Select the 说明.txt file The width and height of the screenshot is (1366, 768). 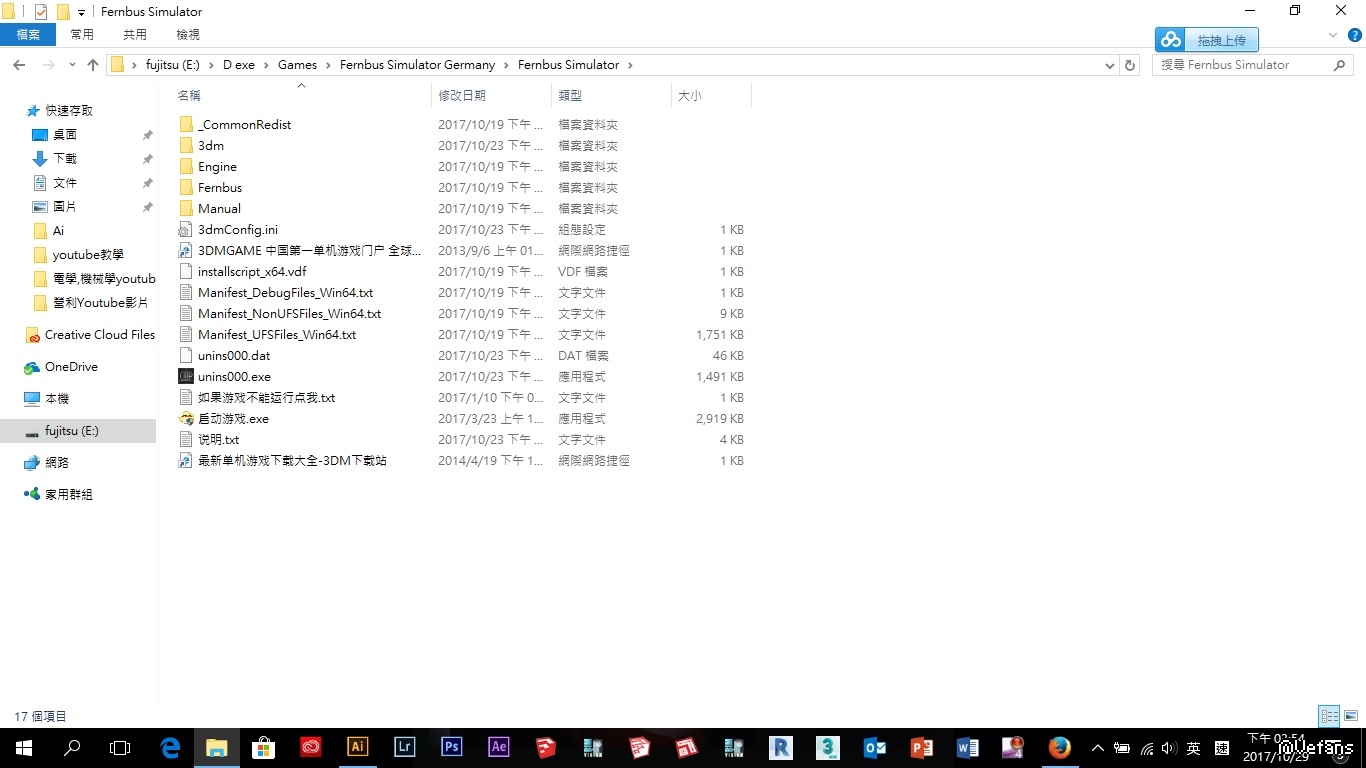[x=218, y=440]
